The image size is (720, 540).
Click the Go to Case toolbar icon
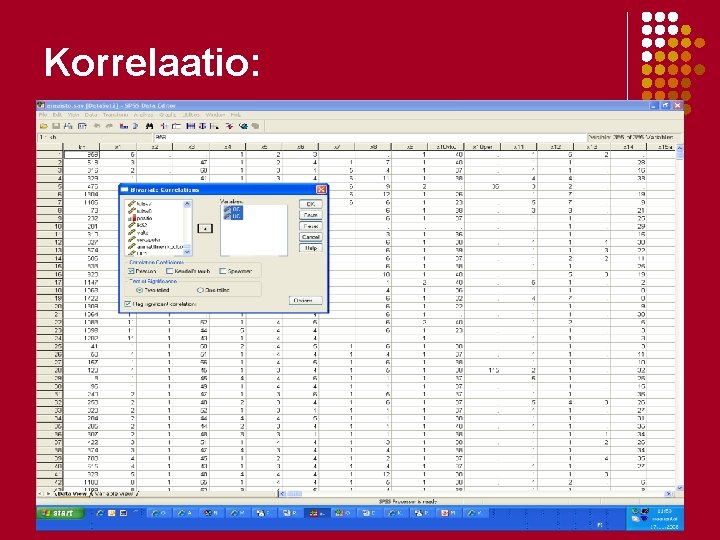point(124,126)
